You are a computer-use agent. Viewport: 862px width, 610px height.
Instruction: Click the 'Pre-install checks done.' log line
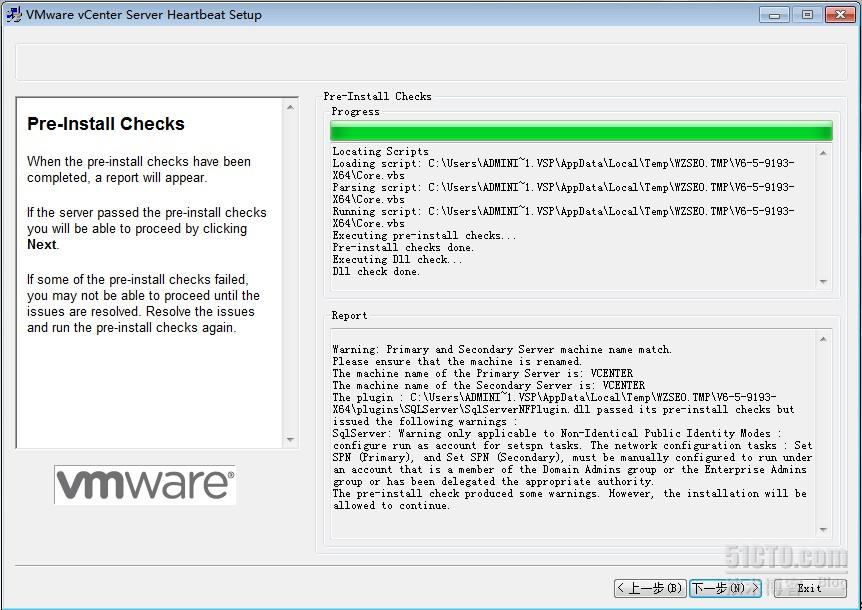pos(403,247)
